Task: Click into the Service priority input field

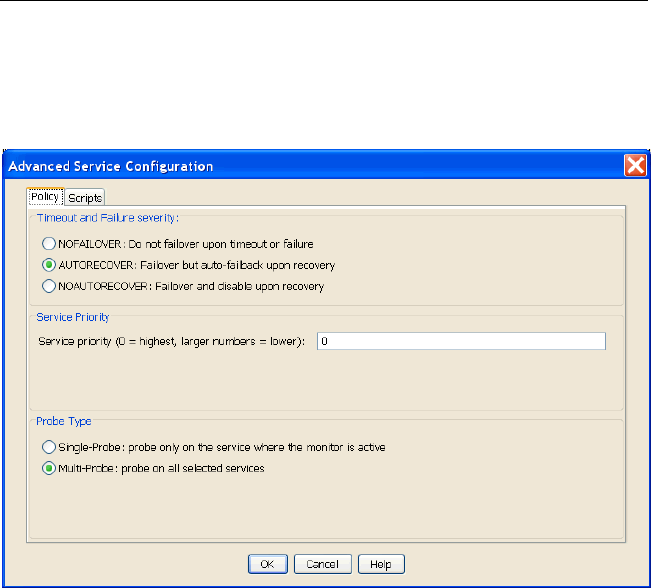Action: pos(460,342)
